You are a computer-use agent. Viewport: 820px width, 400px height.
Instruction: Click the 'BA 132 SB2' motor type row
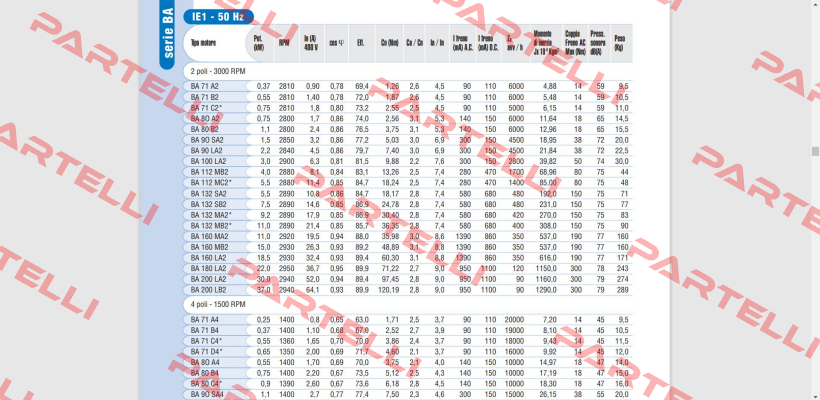pyautogui.click(x=408, y=204)
